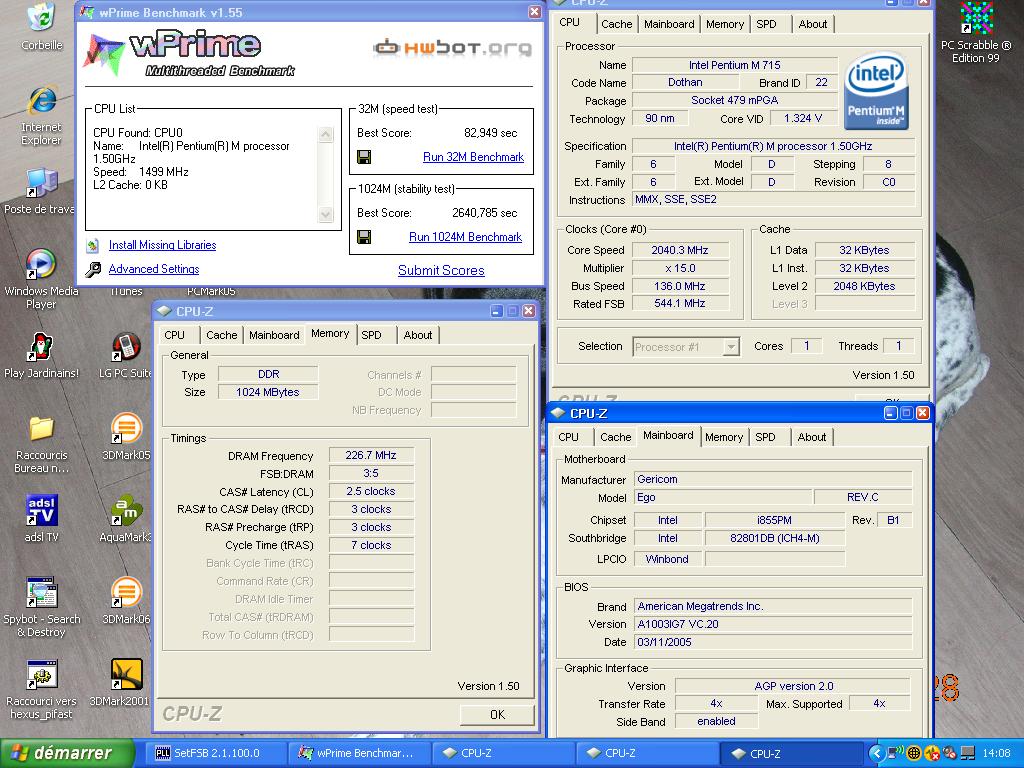Click the Cycle Time 7 clocks value
1024x768 pixels.
(371, 545)
